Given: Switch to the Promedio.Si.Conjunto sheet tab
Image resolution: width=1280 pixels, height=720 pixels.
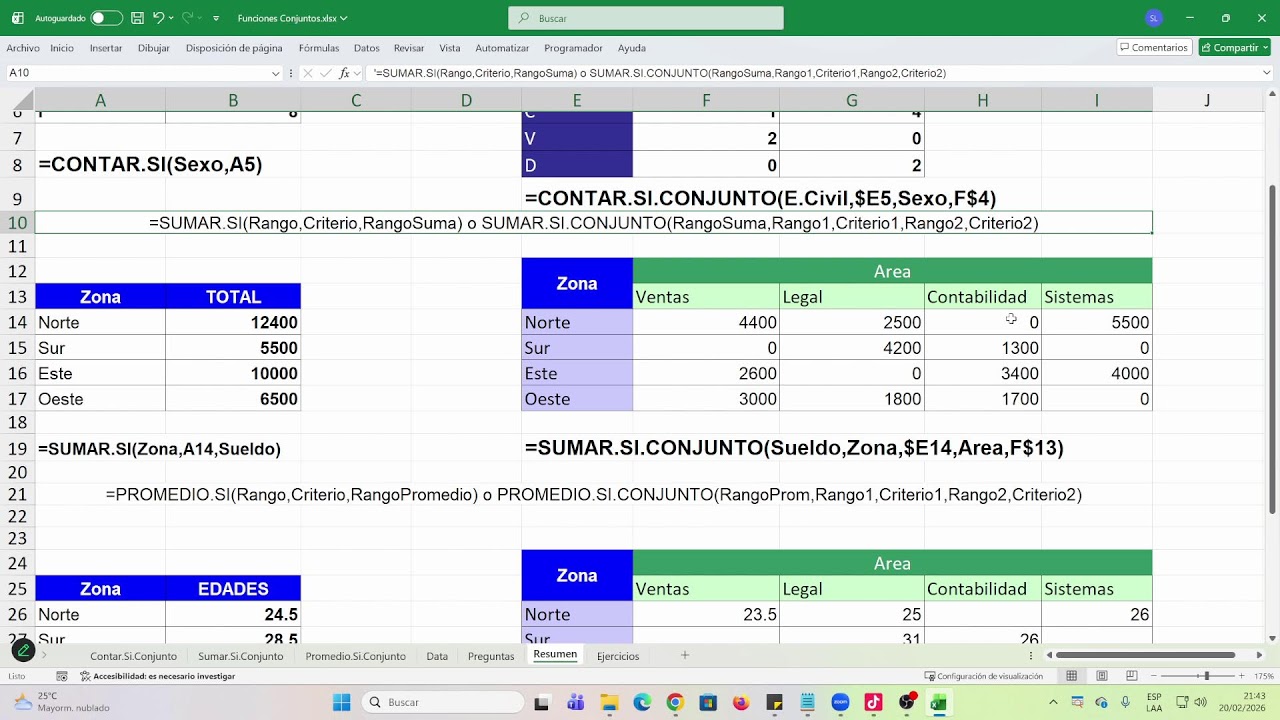Looking at the screenshot, I should 355,656.
